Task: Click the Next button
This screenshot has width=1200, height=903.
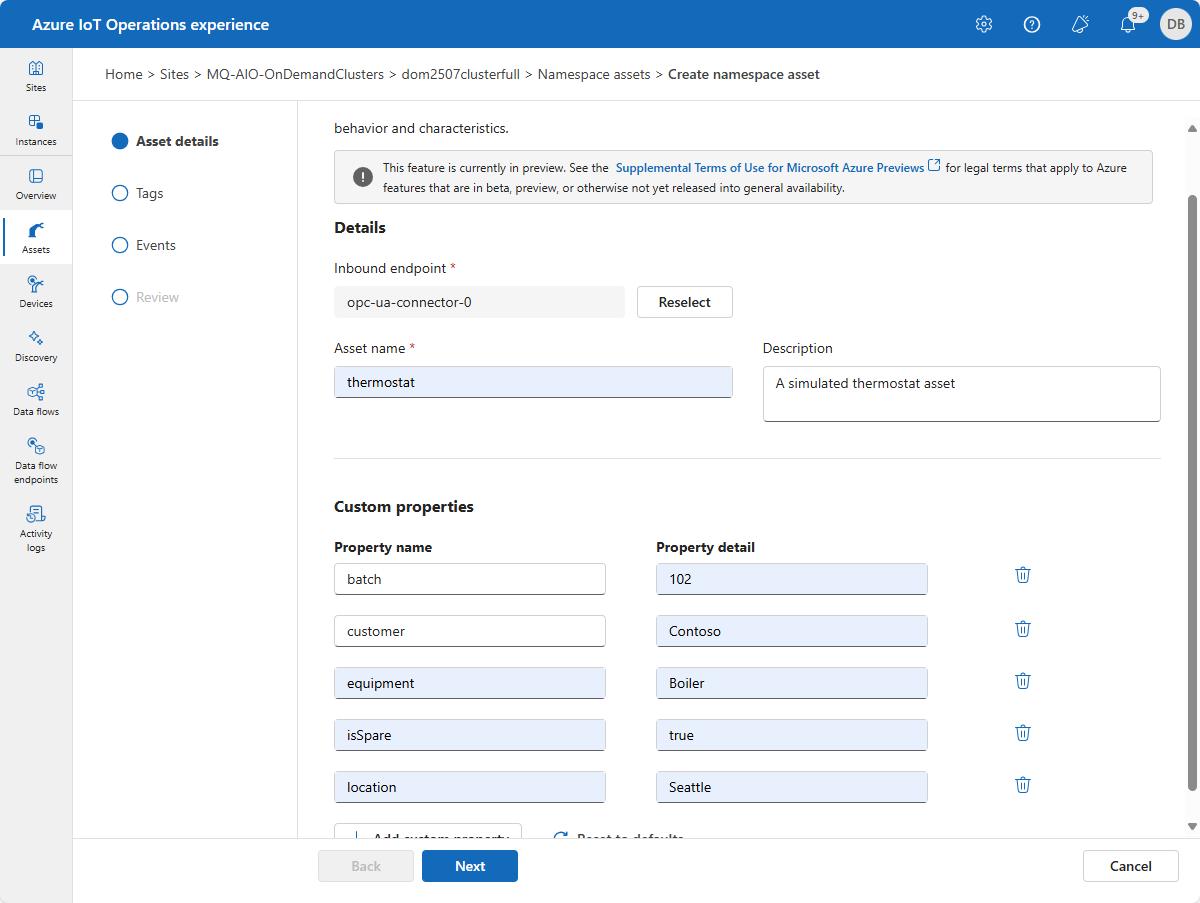Action: tap(470, 866)
